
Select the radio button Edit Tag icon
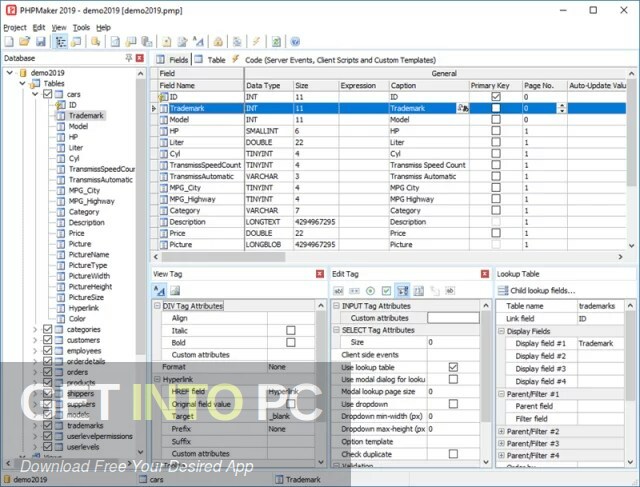[x=370, y=291]
